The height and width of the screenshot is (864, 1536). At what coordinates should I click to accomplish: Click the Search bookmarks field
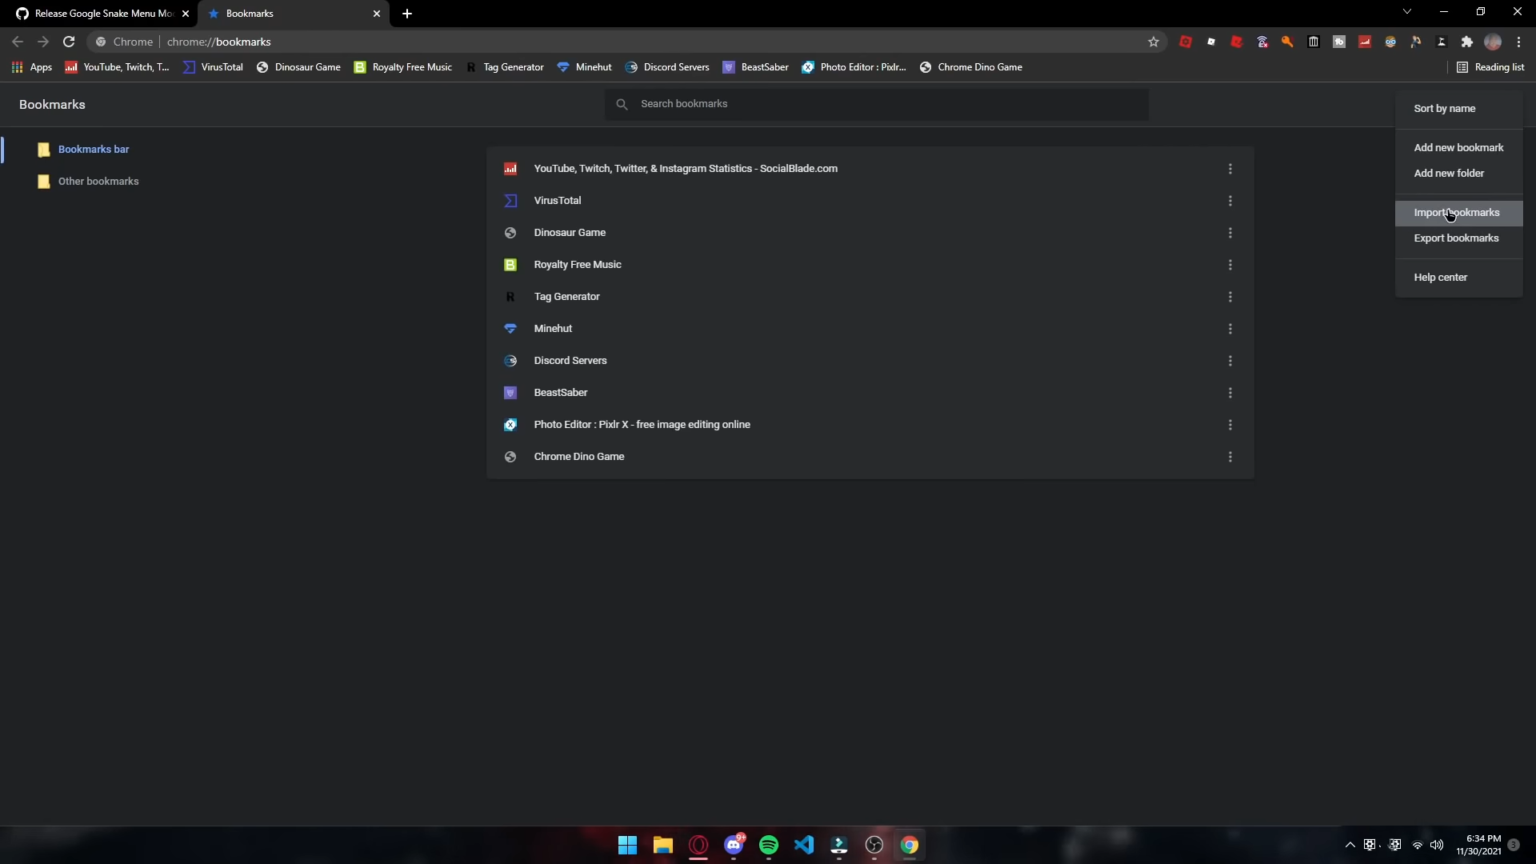coord(876,104)
